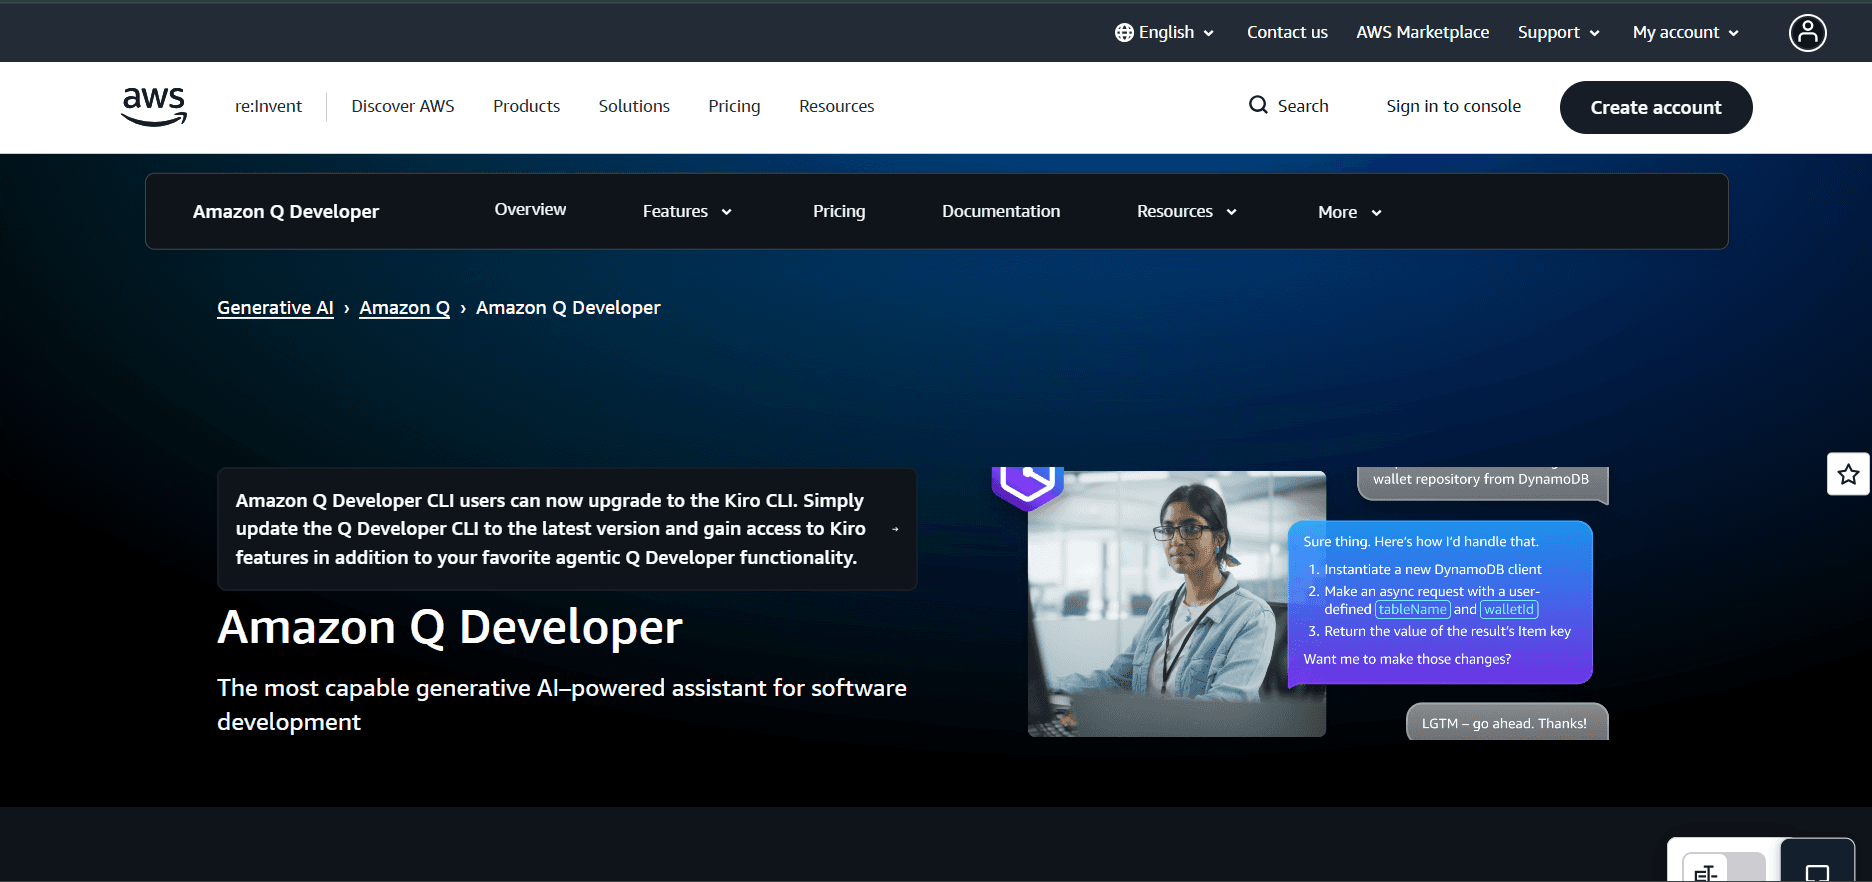
Task: Click the AWS logo
Action: pyautogui.click(x=154, y=106)
